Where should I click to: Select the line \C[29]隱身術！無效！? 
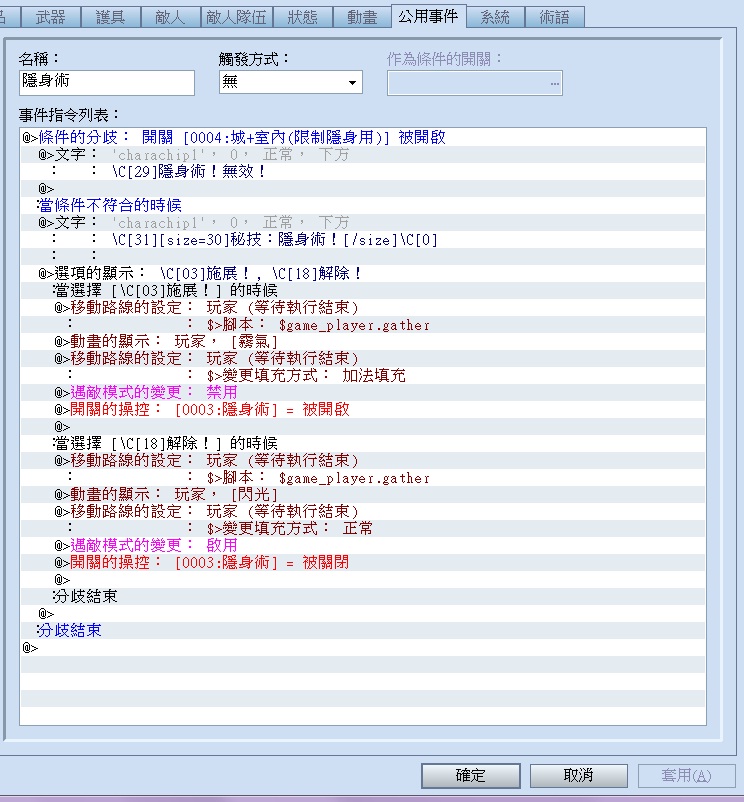363,171
